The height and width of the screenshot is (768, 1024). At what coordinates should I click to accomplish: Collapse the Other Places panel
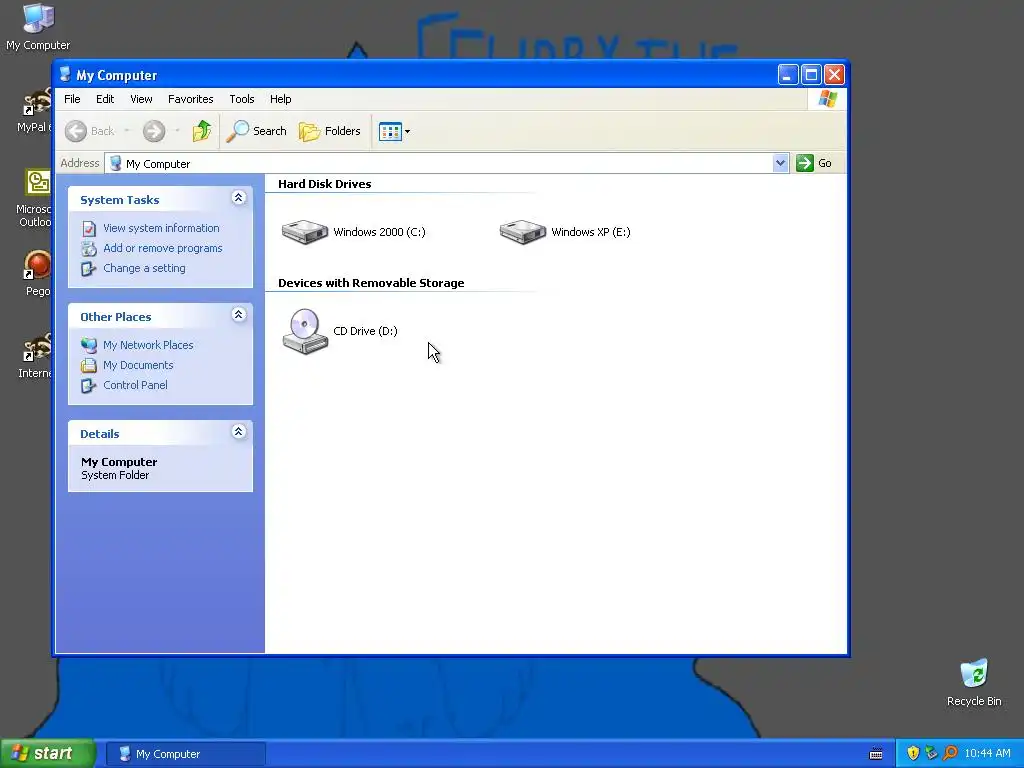tap(238, 315)
